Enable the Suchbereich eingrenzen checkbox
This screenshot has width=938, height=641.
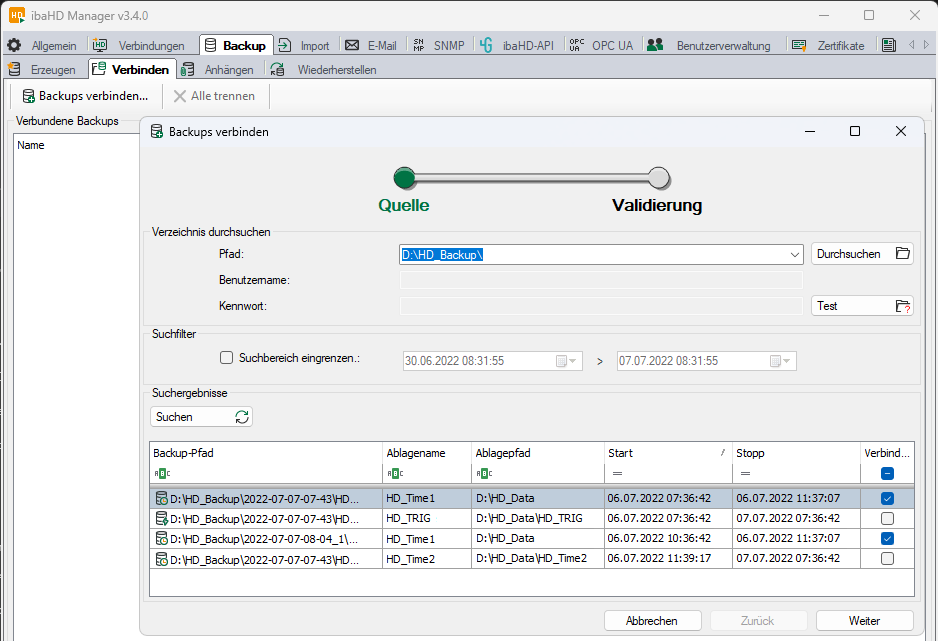point(226,357)
